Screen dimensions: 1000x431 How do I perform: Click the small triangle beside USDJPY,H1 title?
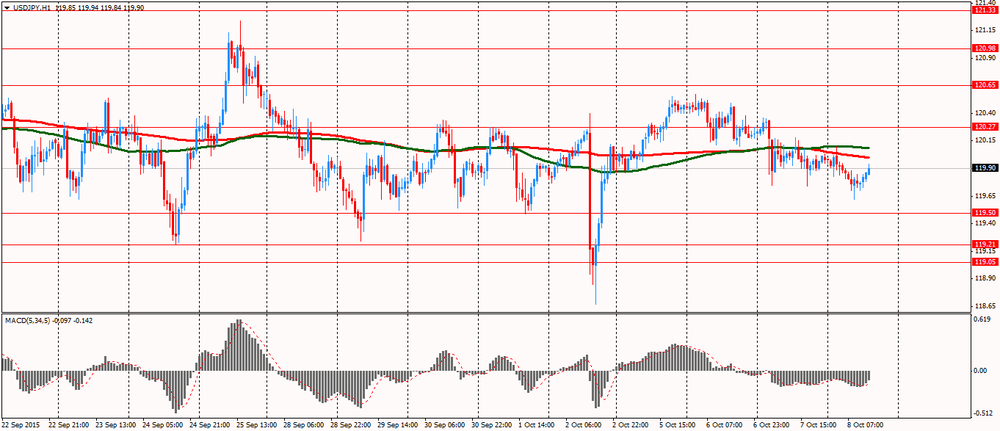6,7
